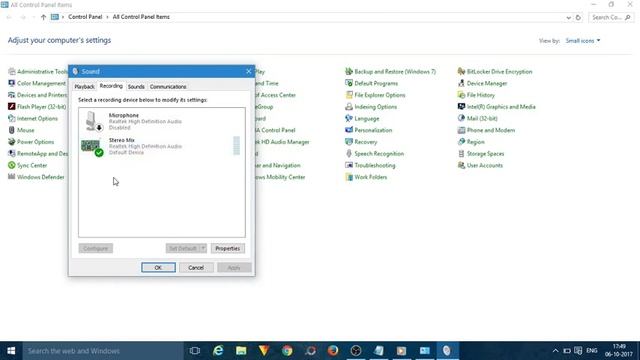Select the disabled Microphone device
Image resolution: width=640 pixels, height=360 pixels.
tap(162, 121)
